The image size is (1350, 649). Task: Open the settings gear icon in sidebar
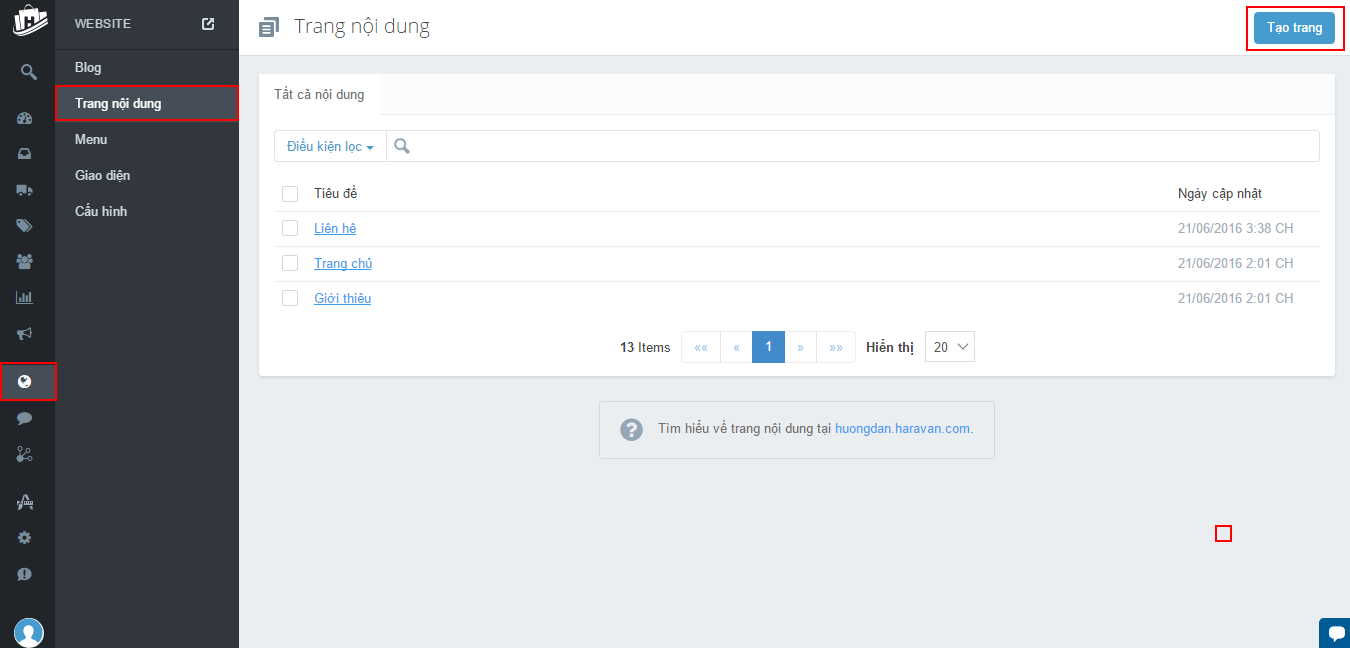(26, 538)
